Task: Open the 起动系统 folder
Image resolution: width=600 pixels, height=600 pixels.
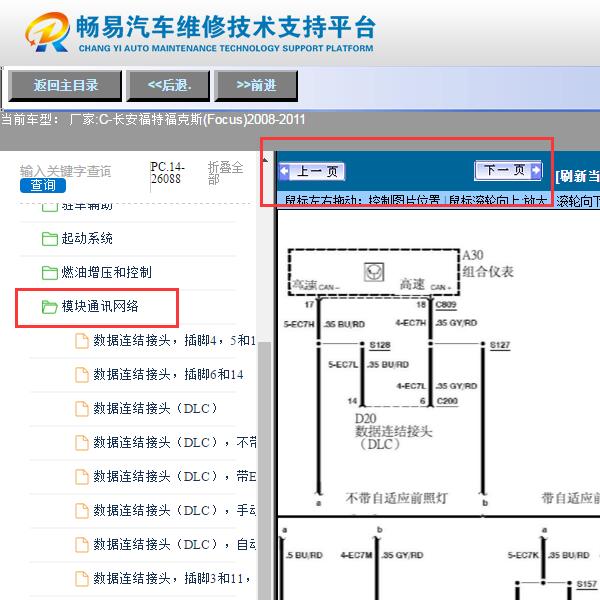Action: (87, 238)
